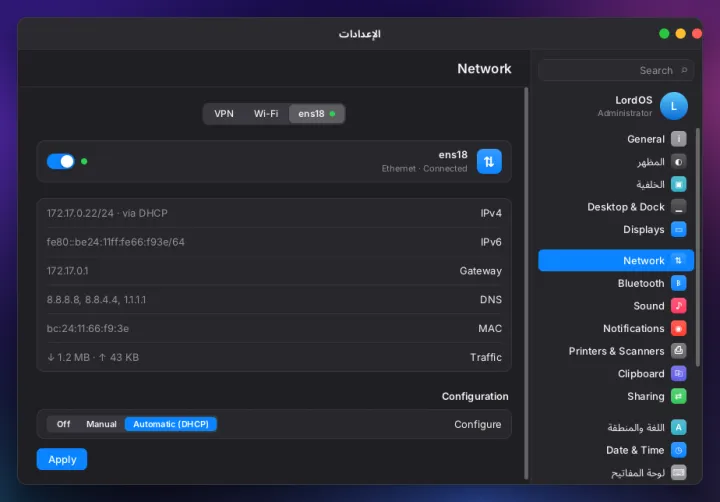
Task: Open the General settings icon
Action: click(x=678, y=139)
